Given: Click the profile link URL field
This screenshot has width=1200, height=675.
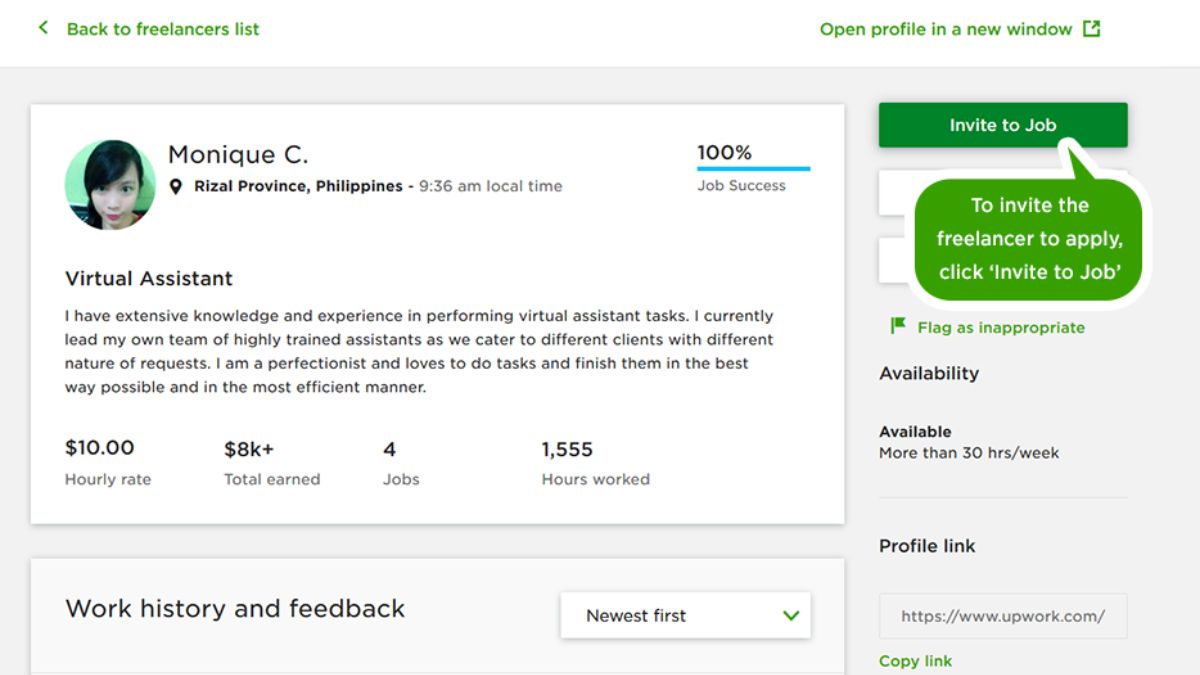Looking at the screenshot, I should (x=1002, y=616).
